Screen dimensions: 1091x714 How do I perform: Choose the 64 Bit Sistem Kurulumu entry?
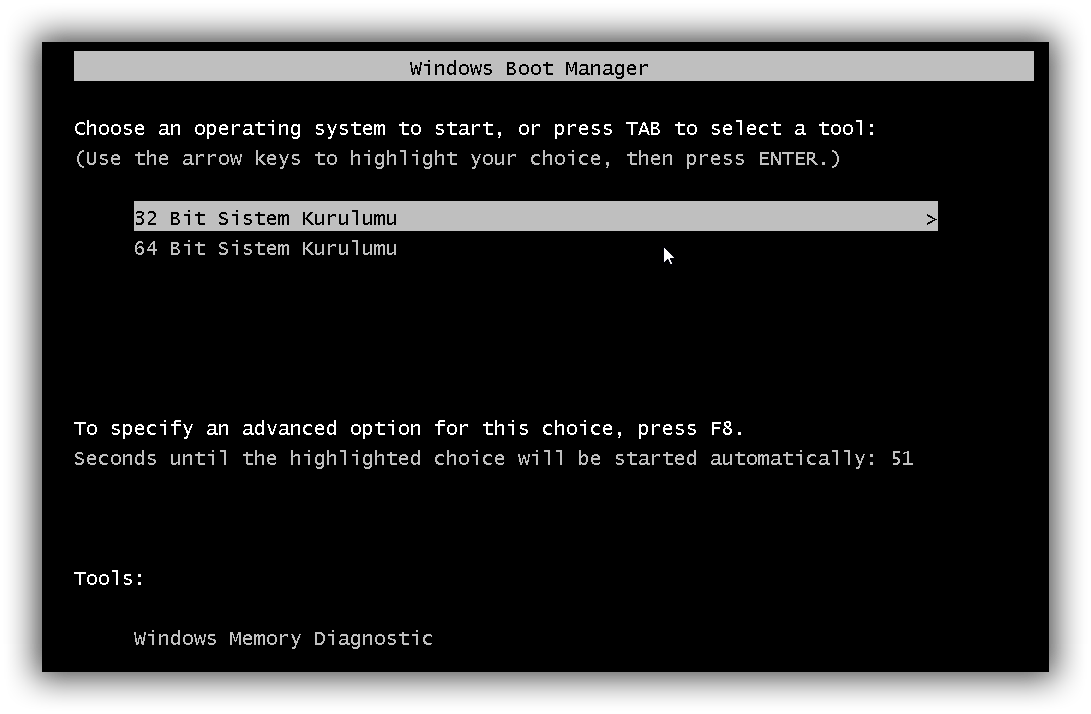(x=266, y=248)
